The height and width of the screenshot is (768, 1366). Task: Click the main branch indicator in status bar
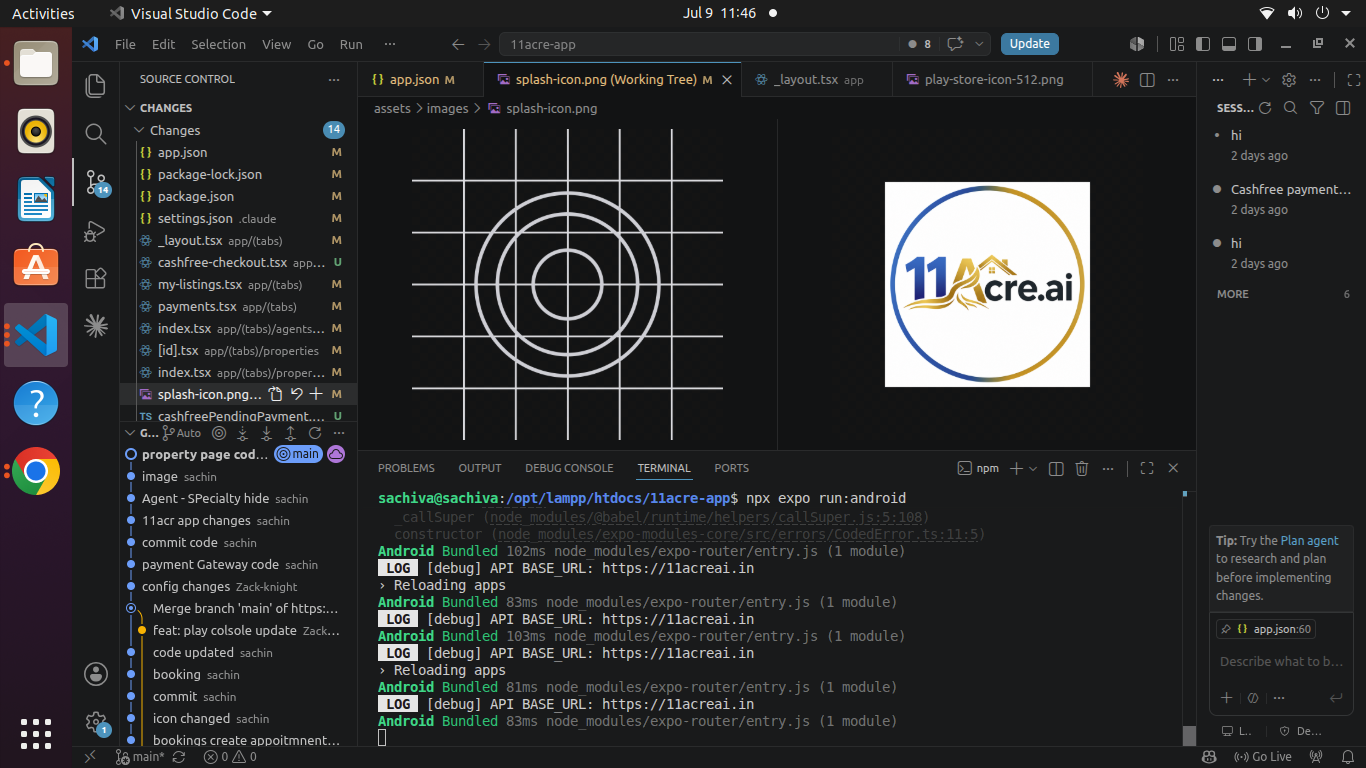(x=140, y=757)
